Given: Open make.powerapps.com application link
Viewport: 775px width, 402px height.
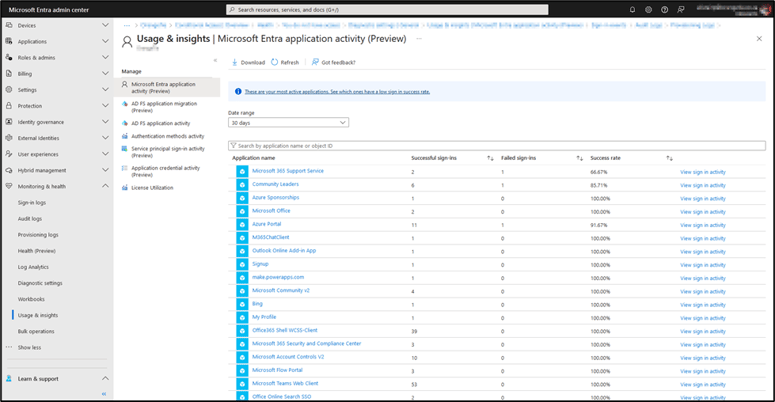Looking at the screenshot, I should (x=278, y=277).
